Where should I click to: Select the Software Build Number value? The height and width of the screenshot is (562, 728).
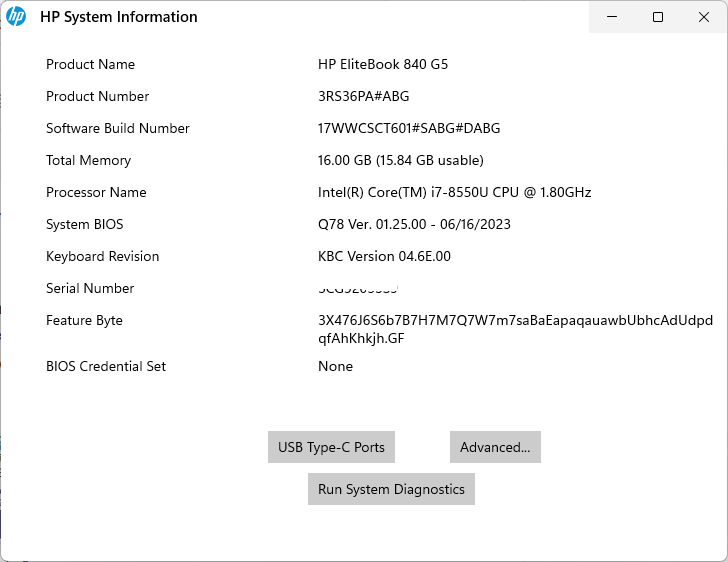pos(408,128)
